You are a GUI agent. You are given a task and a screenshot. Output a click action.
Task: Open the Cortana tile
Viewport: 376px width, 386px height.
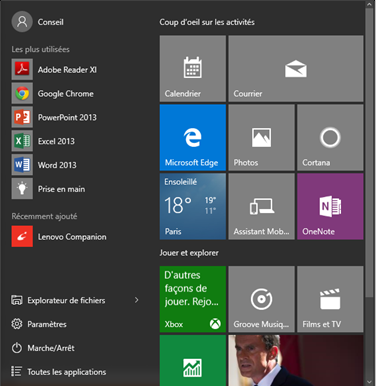[330, 137]
